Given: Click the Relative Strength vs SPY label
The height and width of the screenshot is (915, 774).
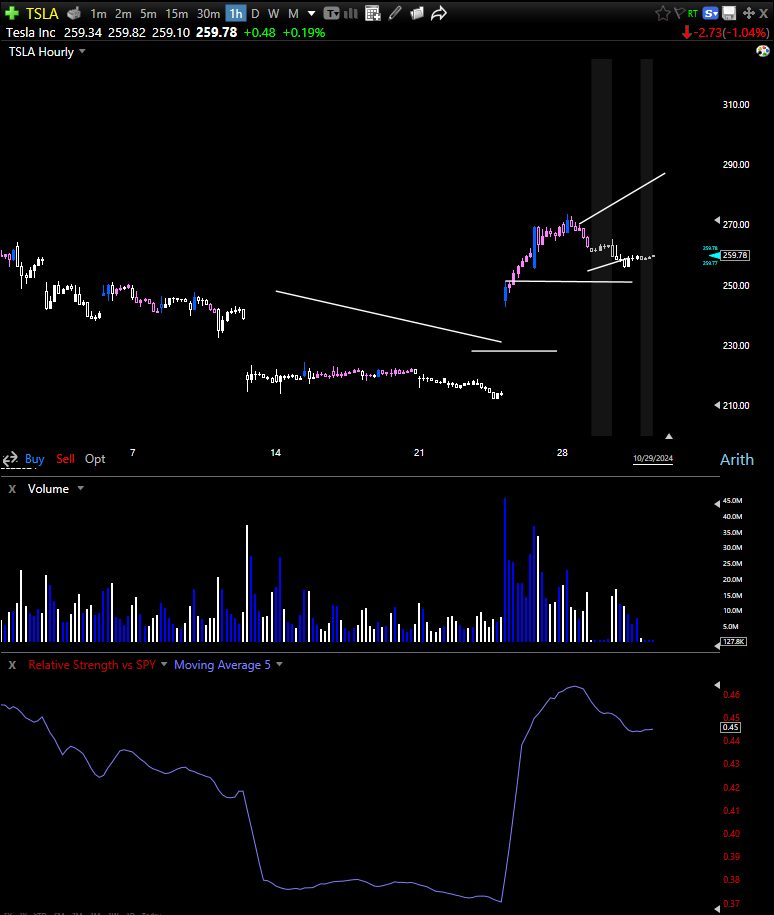Looking at the screenshot, I should coord(92,665).
